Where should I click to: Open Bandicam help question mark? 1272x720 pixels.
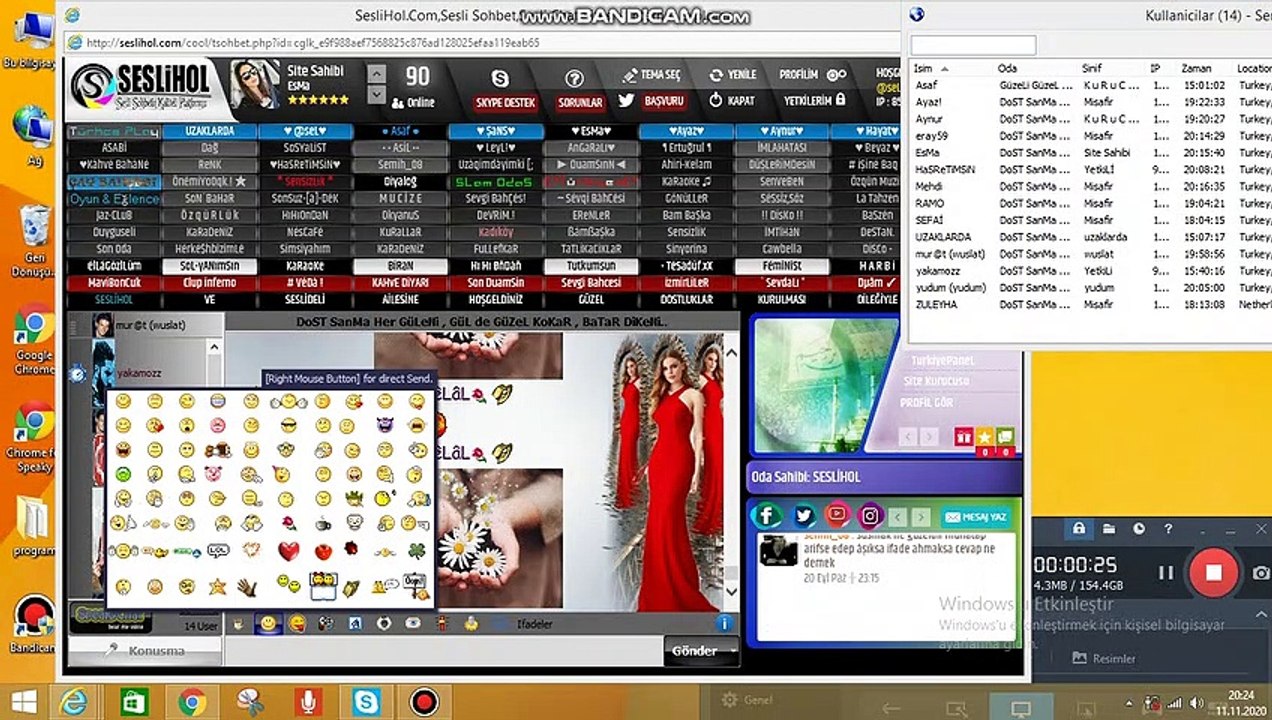[1168, 529]
